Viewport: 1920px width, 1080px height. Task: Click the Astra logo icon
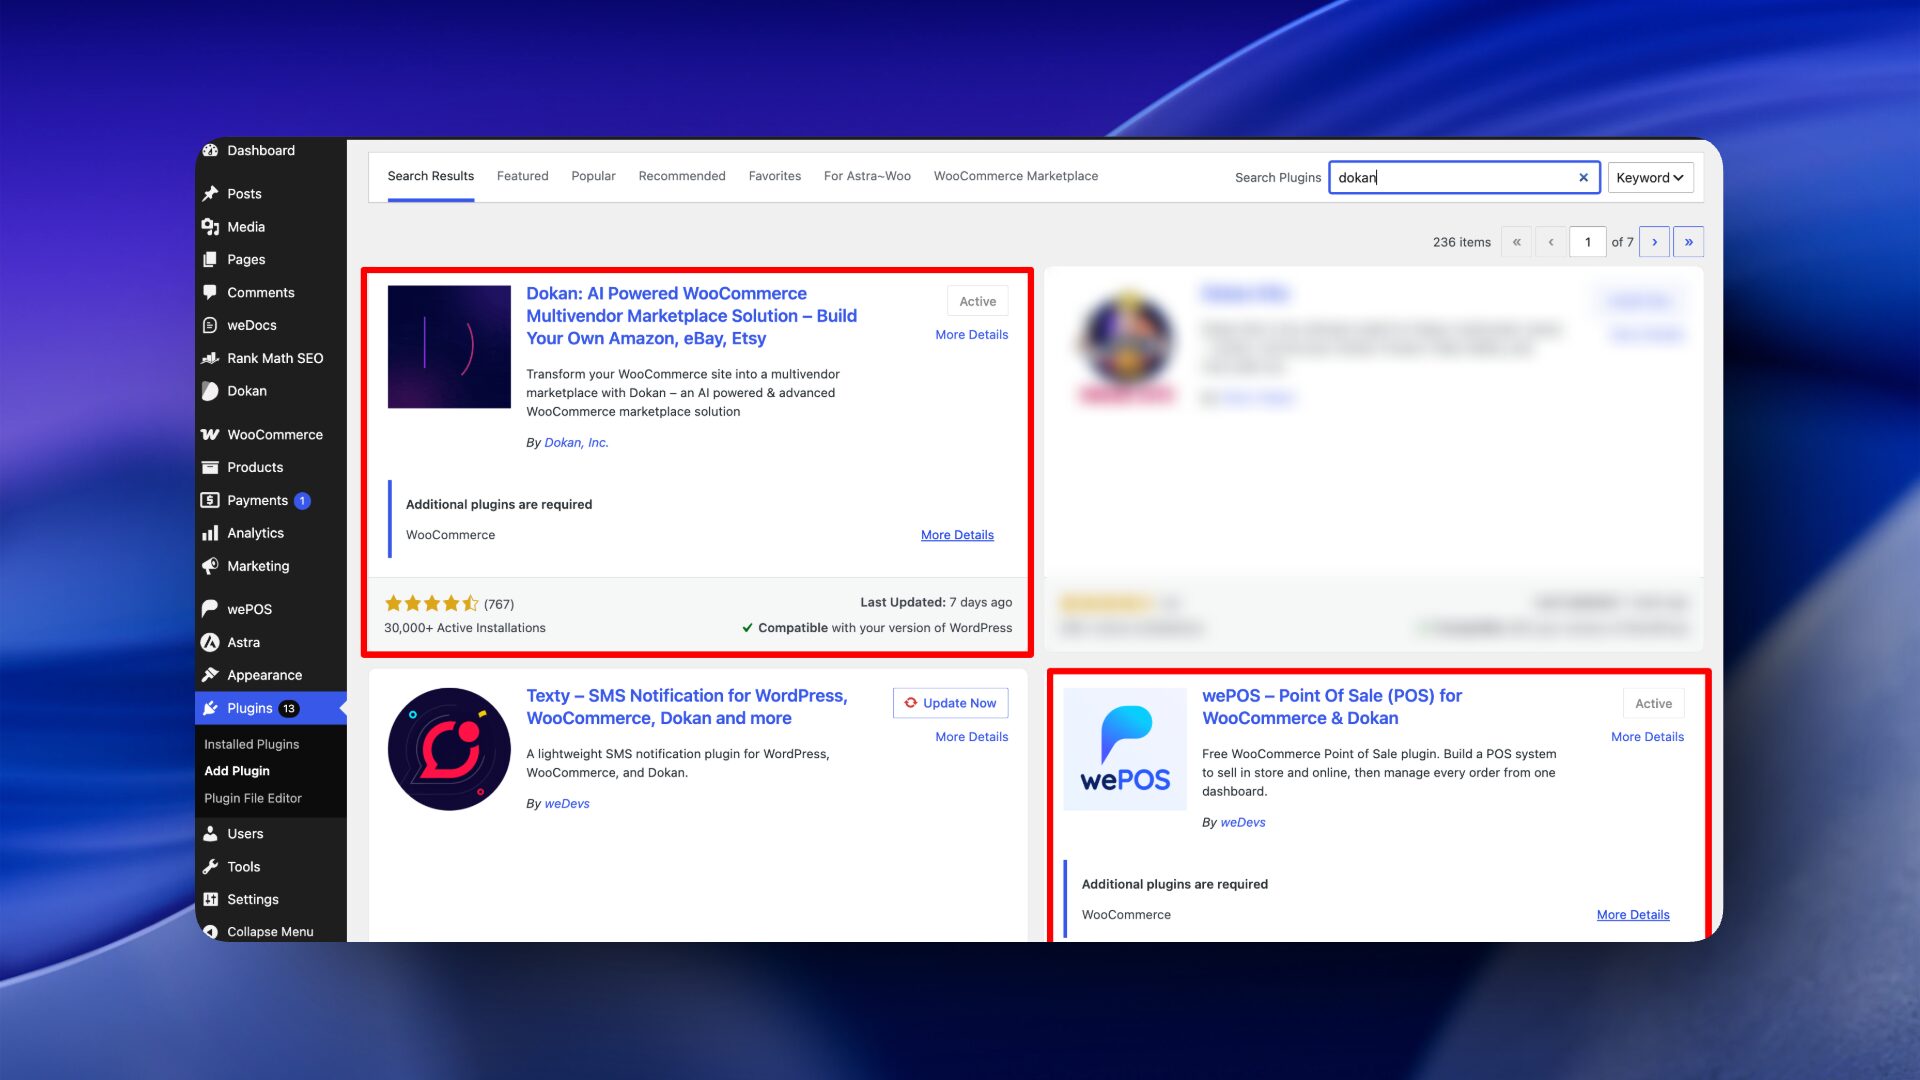point(210,643)
